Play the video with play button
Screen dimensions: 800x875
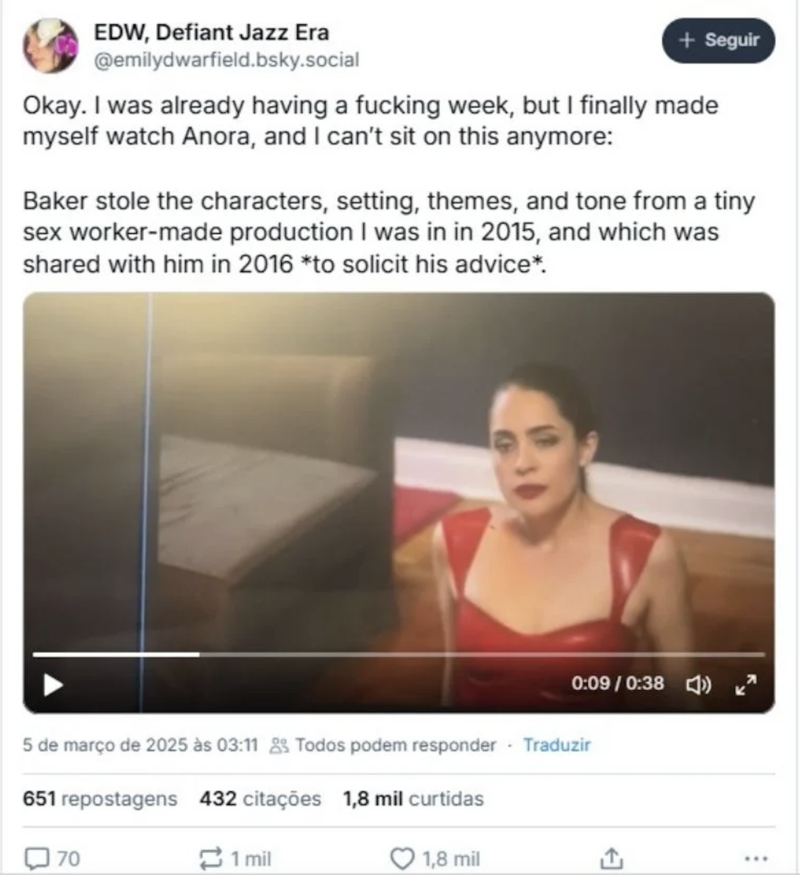53,685
